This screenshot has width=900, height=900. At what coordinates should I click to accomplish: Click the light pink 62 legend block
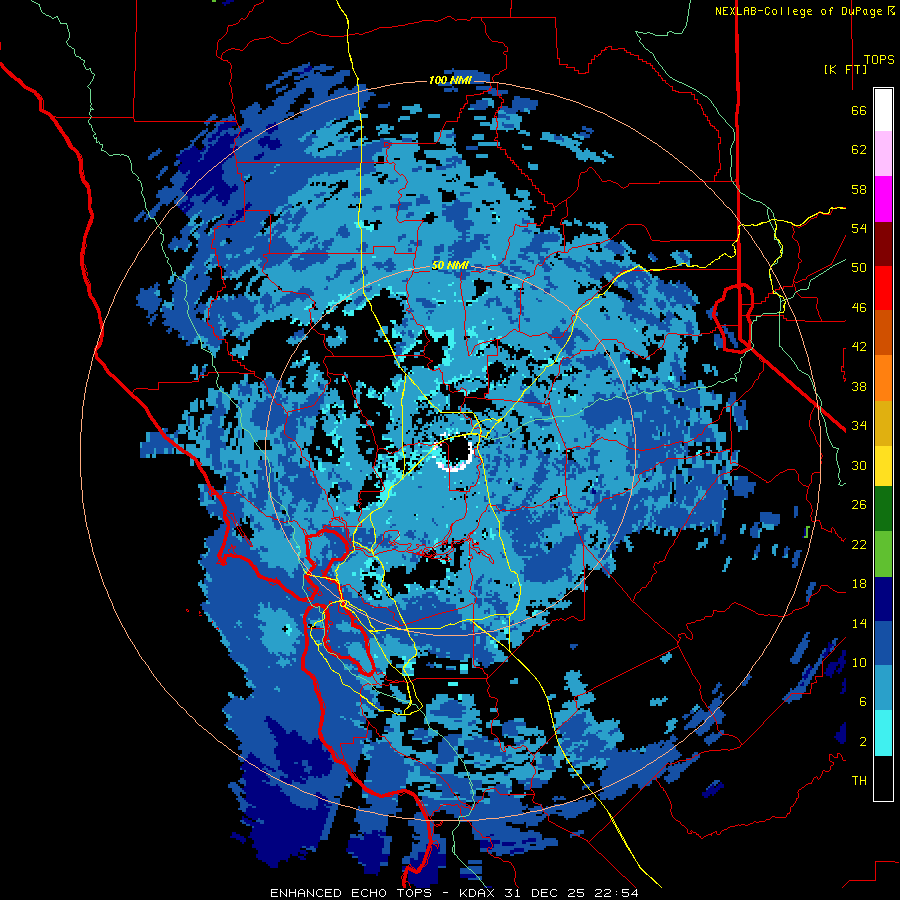click(x=883, y=154)
